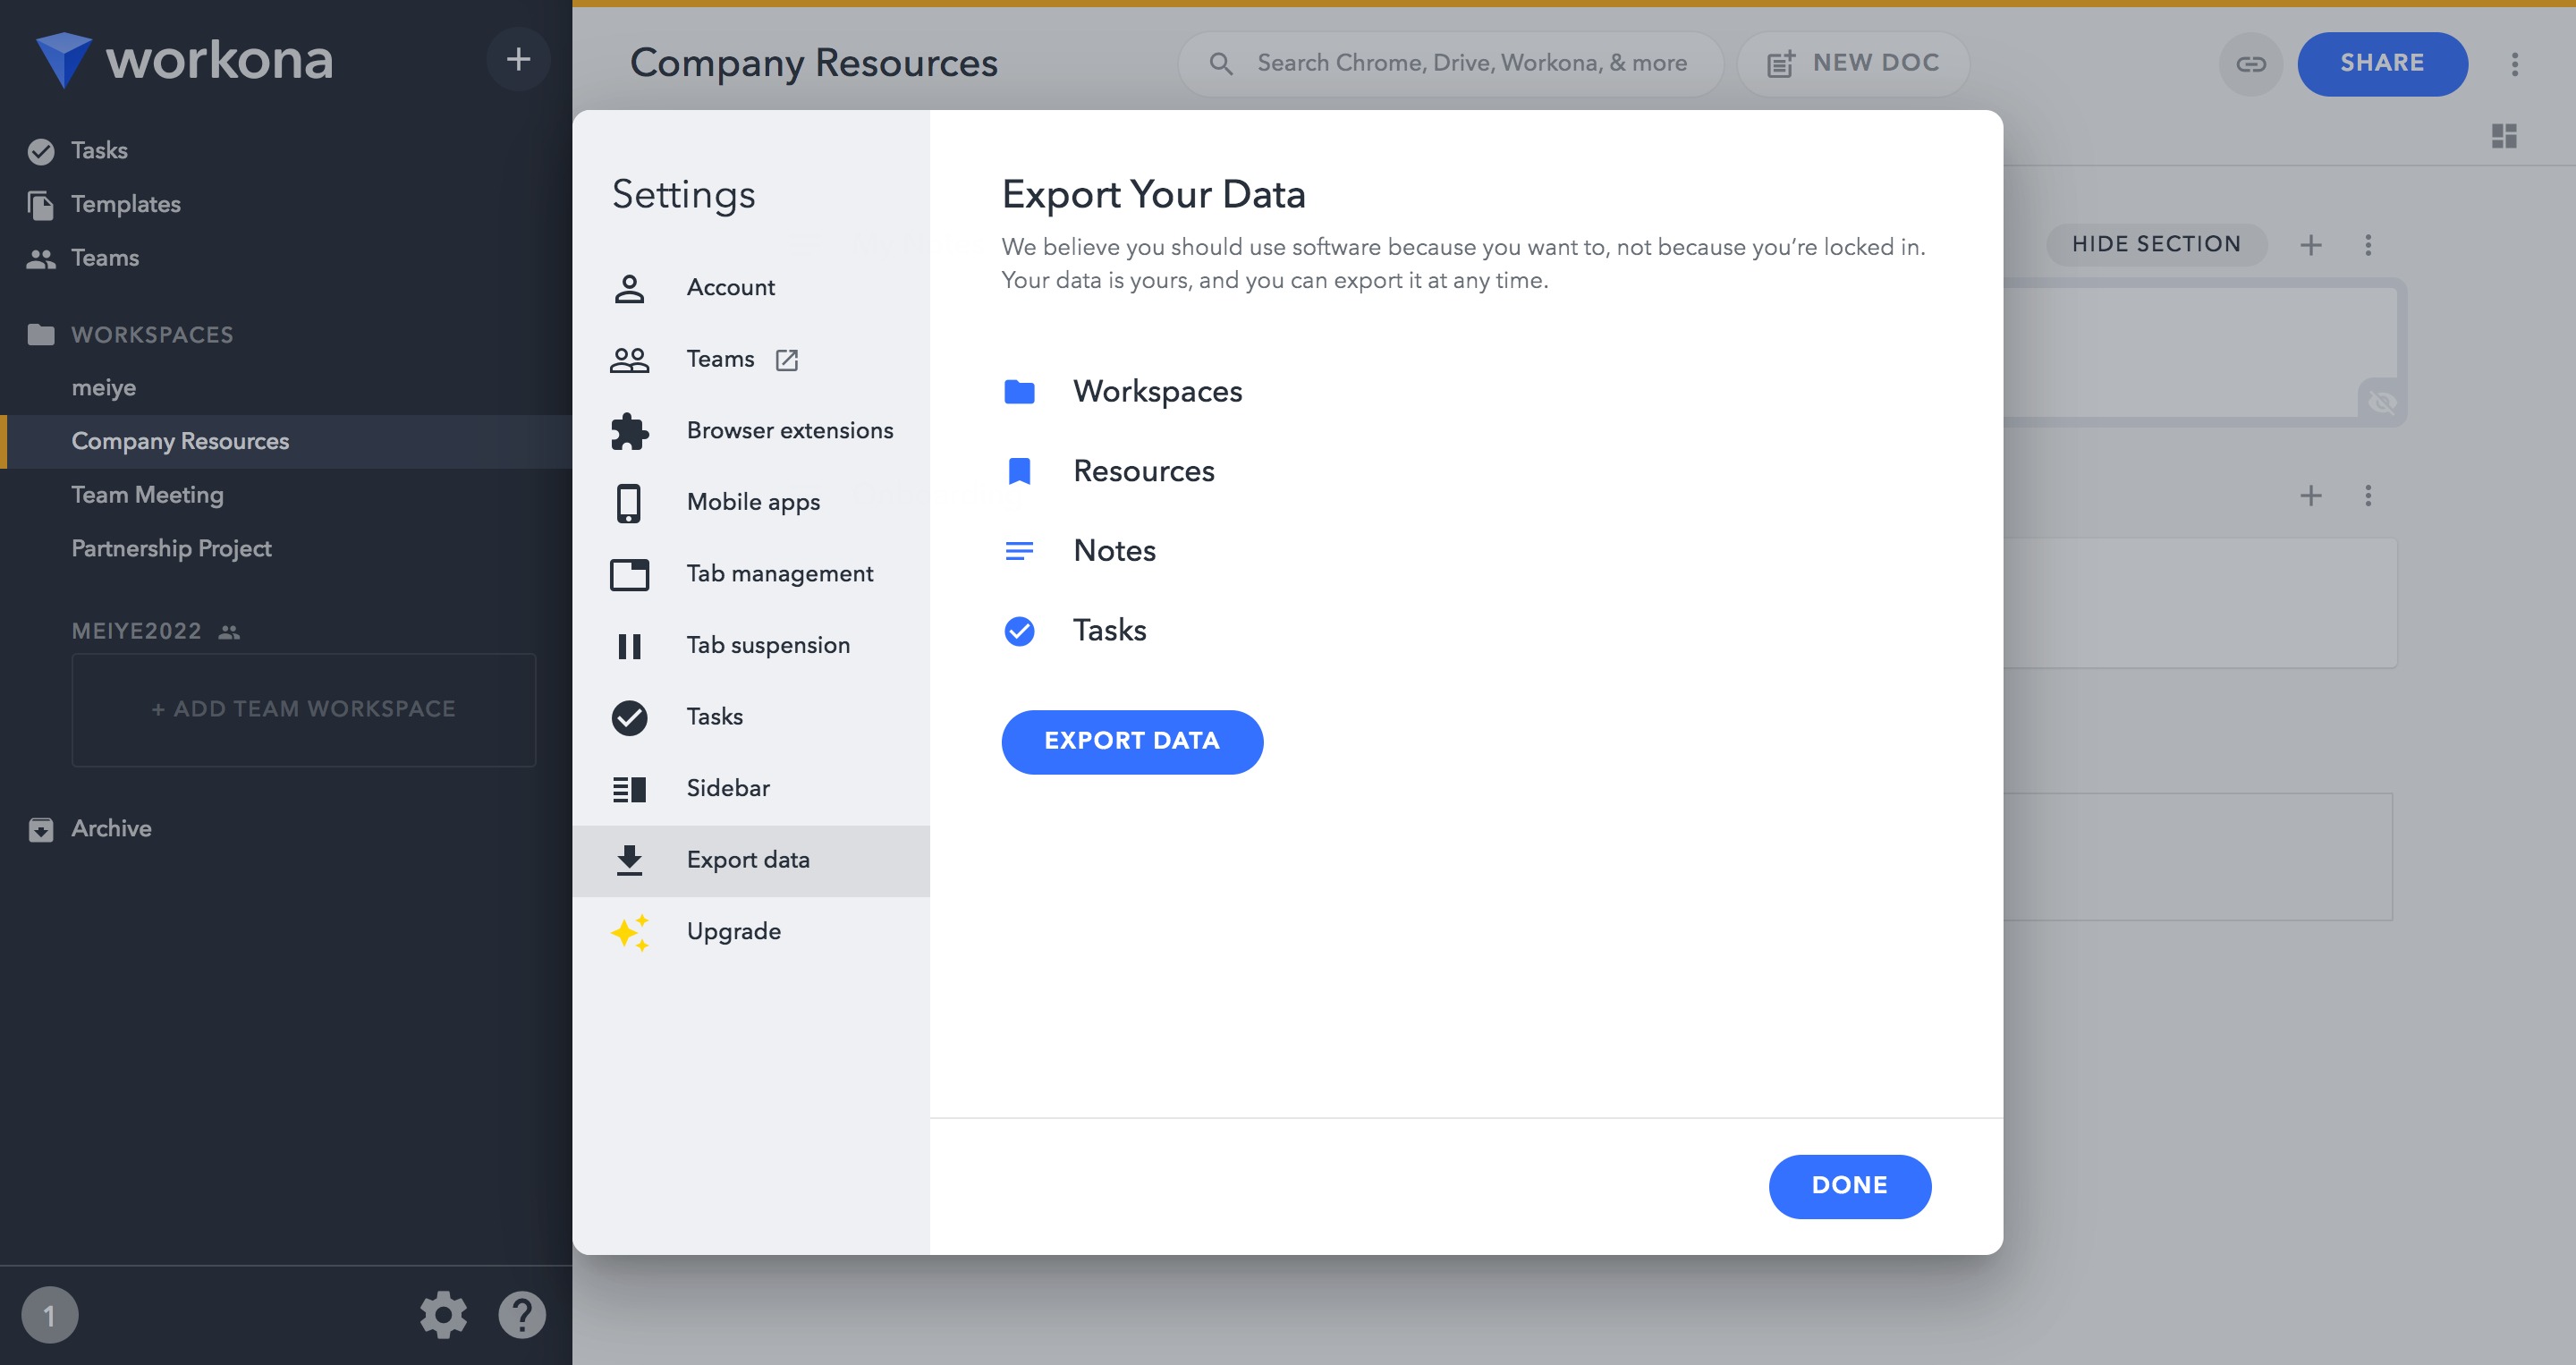Click the Workspaces folder icon in export list
The height and width of the screenshot is (1365, 2576).
click(x=1019, y=392)
